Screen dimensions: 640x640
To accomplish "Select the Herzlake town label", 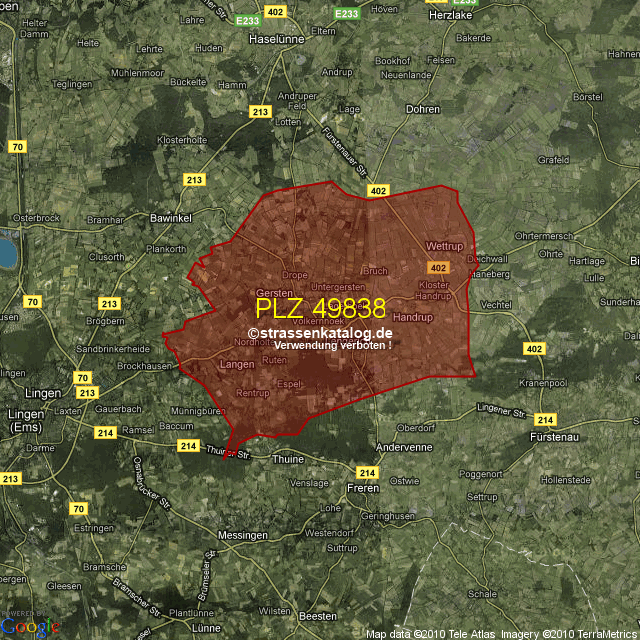I will (450, 16).
